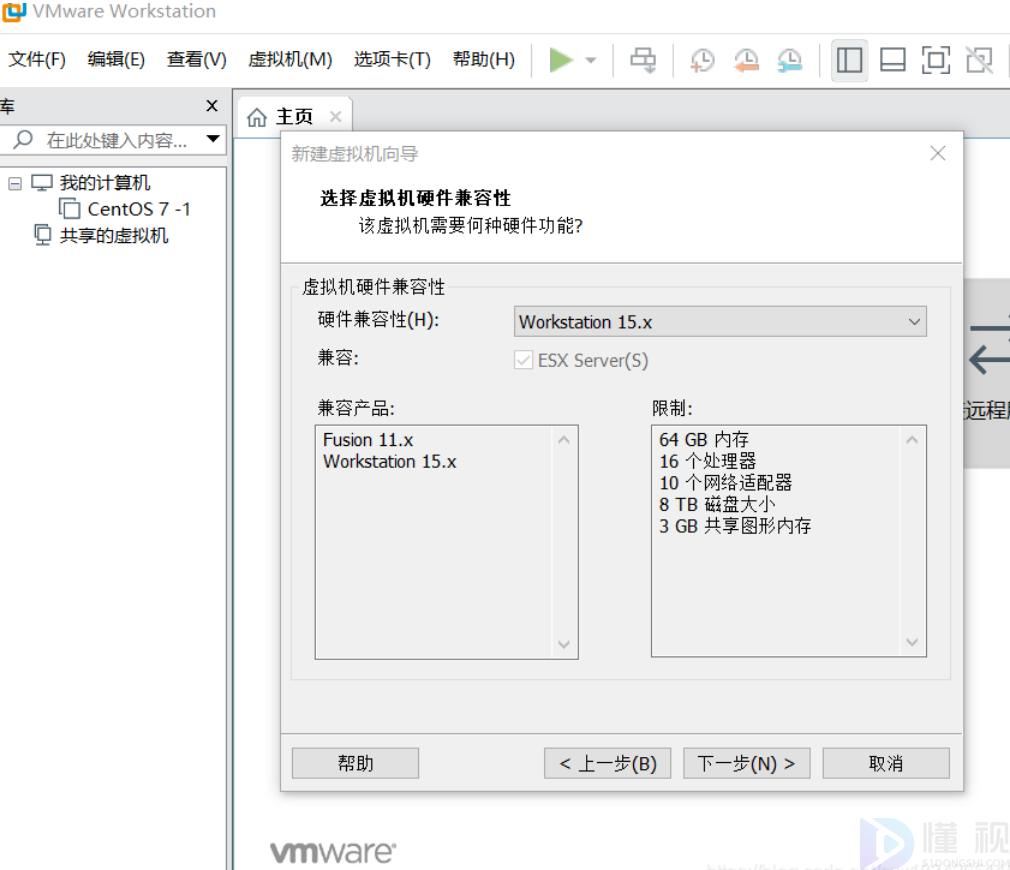This screenshot has width=1010, height=870.
Task: Click the send Ctrl+Alt+Del toolbar icon
Action: pos(643,60)
